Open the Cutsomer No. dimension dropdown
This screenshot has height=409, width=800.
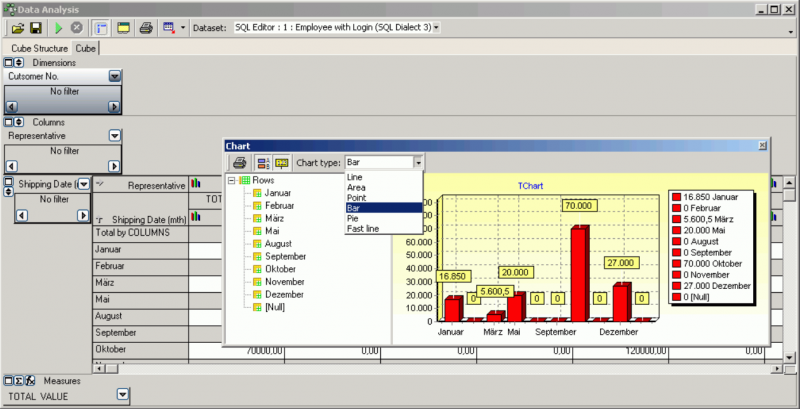[115, 76]
